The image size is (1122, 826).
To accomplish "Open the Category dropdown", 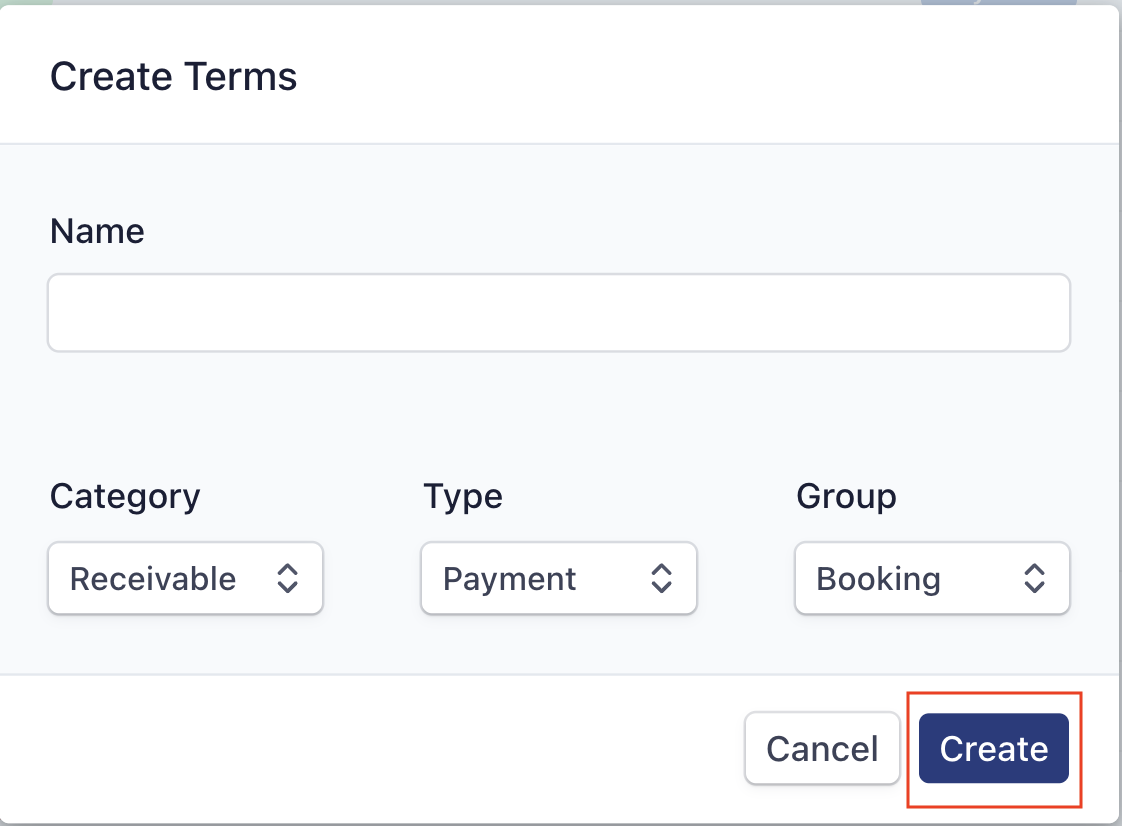I will [x=185, y=578].
